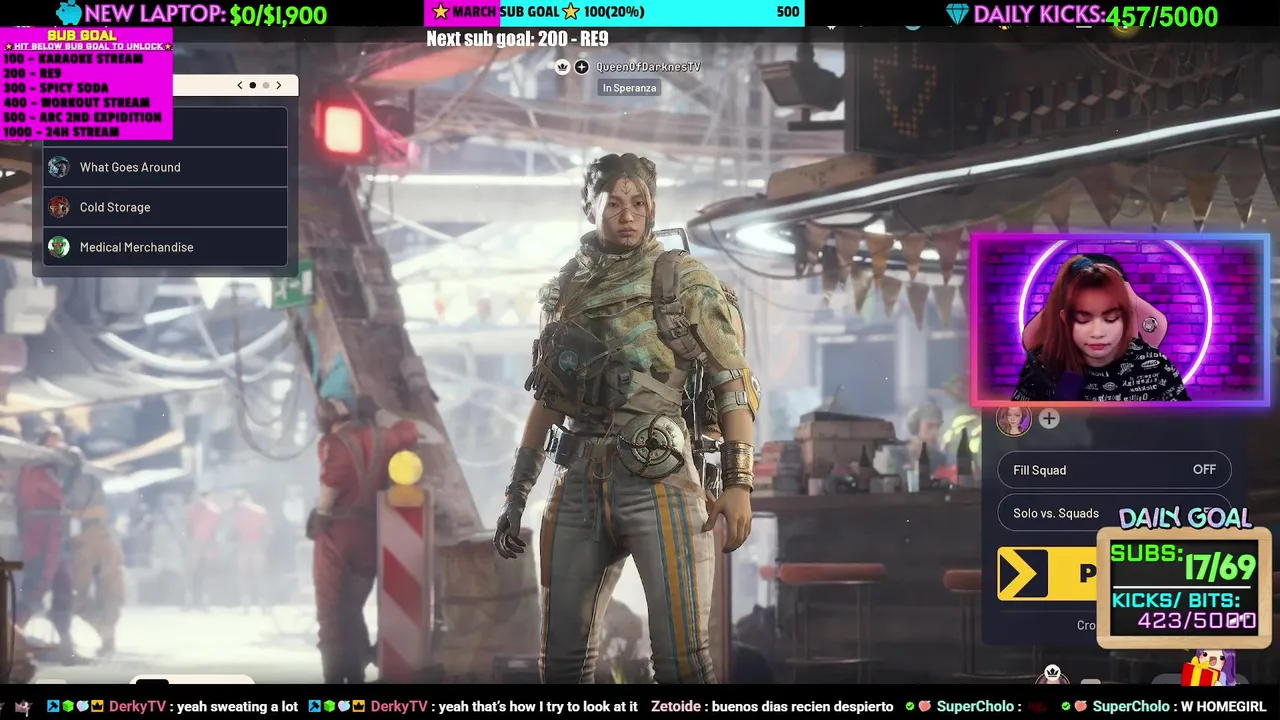Click the diamond icon beside Daily Kicks
1280x720 pixels.
pyautogui.click(x=957, y=14)
